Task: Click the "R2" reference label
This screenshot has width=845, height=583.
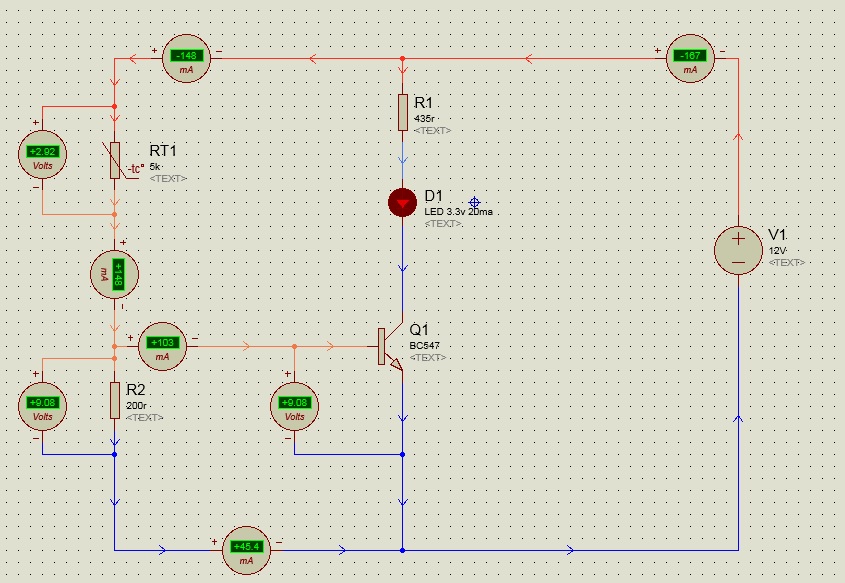Action: (x=136, y=390)
